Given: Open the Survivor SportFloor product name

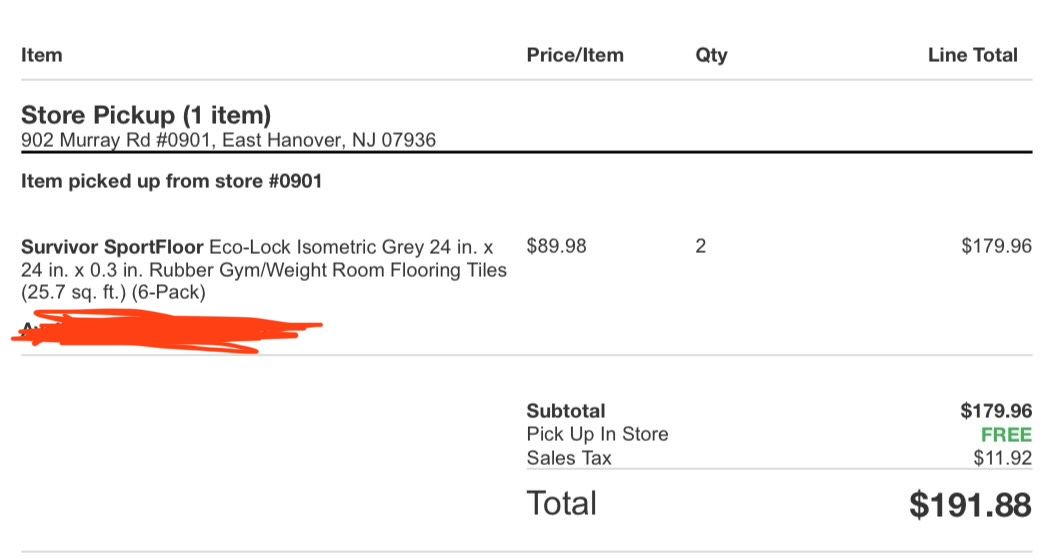Looking at the screenshot, I should pyautogui.click(x=112, y=247).
